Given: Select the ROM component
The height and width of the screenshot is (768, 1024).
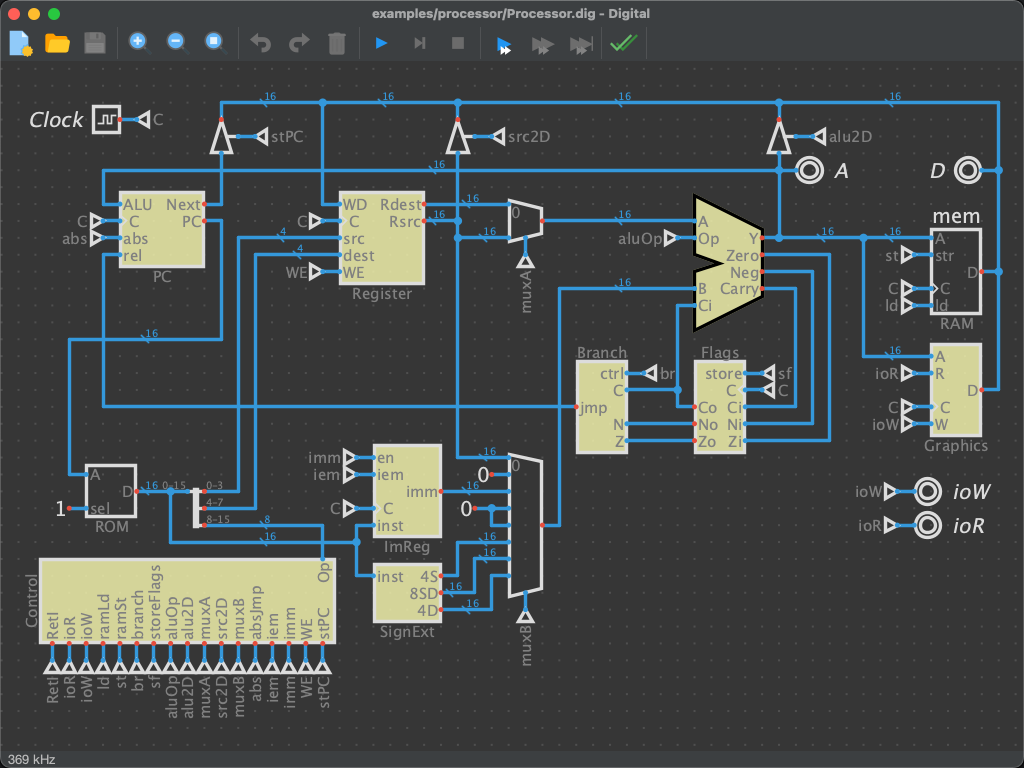Looking at the screenshot, I should coord(111,491).
